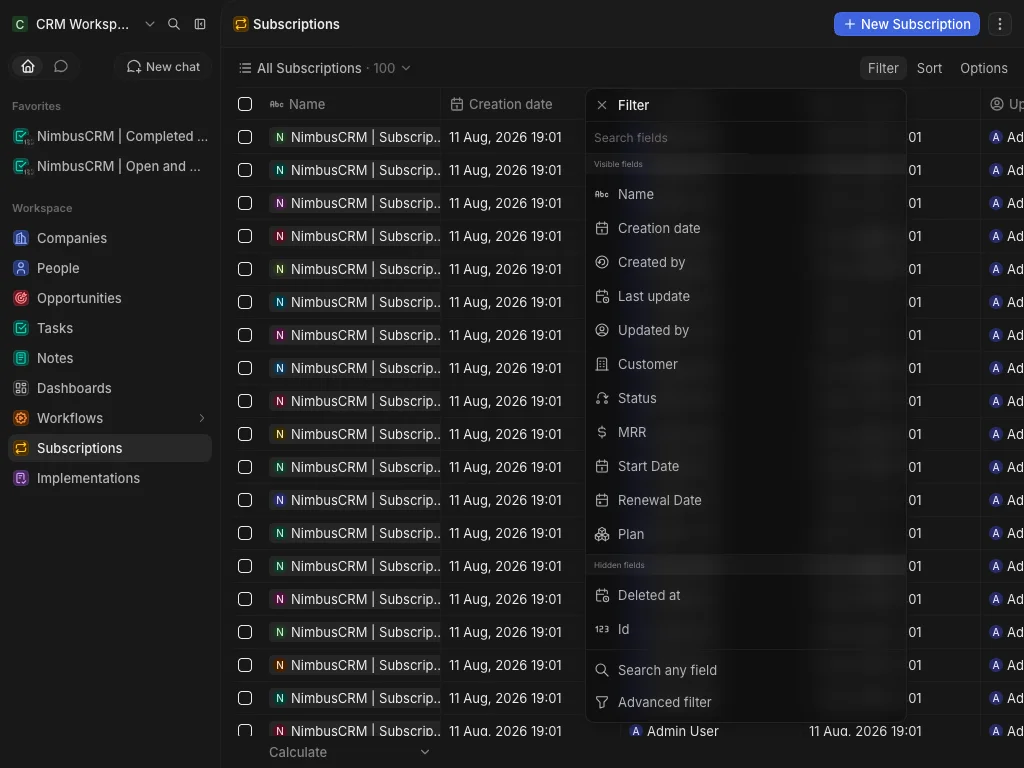This screenshot has height=768, width=1024.
Task: Check the second subscription row checkbox
Action: click(x=245, y=170)
